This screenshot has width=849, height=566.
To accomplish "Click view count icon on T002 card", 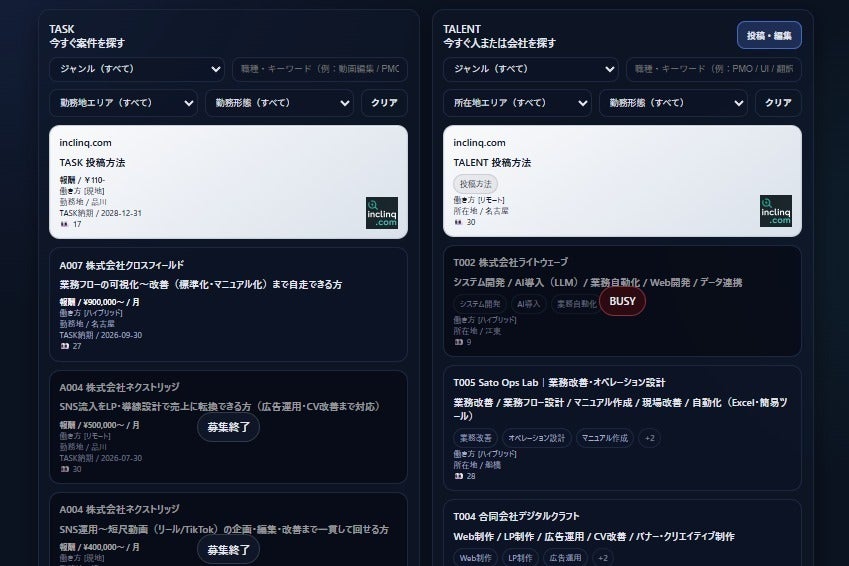I will tap(459, 342).
